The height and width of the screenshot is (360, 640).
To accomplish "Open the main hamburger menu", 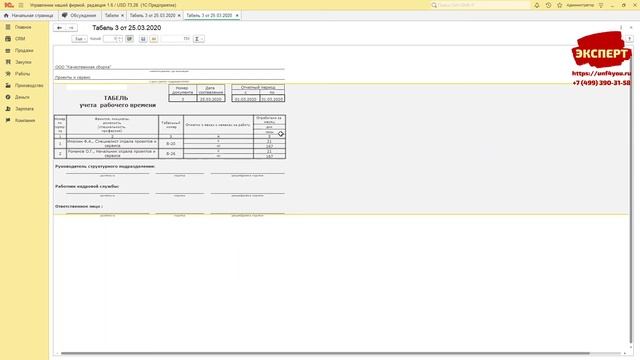I will coord(21,5).
